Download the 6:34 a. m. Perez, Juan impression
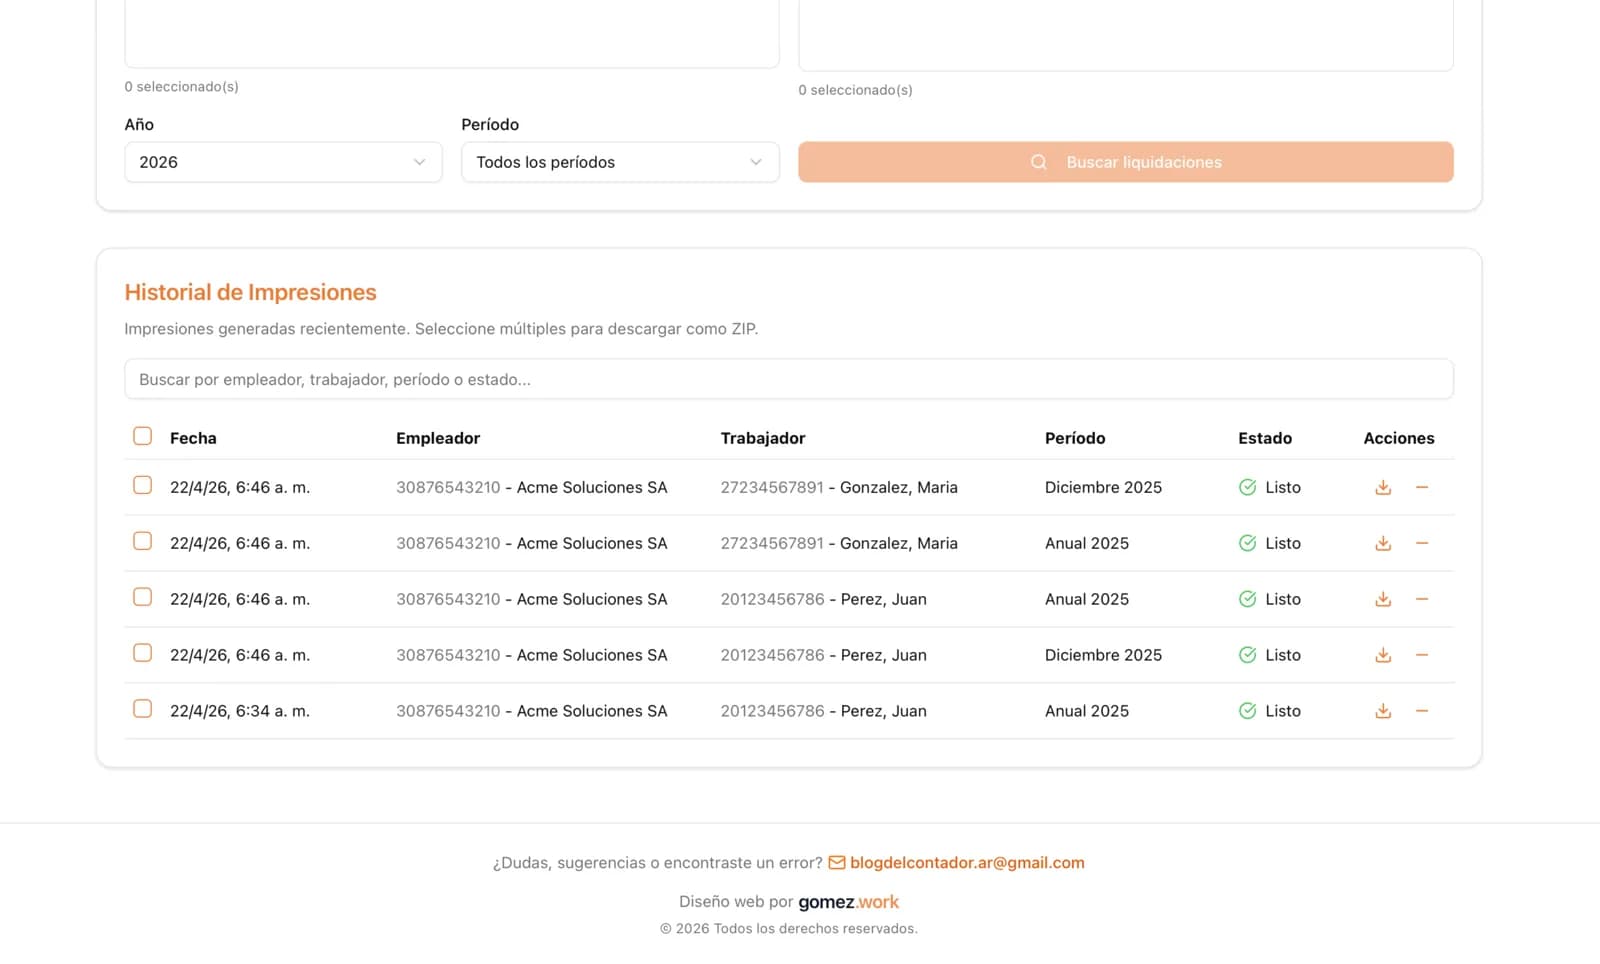 1383,712
